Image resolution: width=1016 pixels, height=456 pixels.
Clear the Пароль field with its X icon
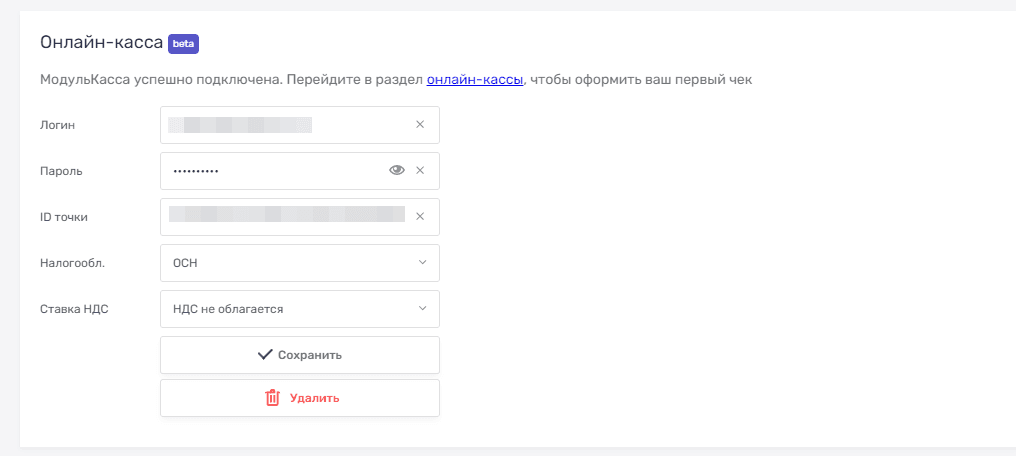(420, 171)
